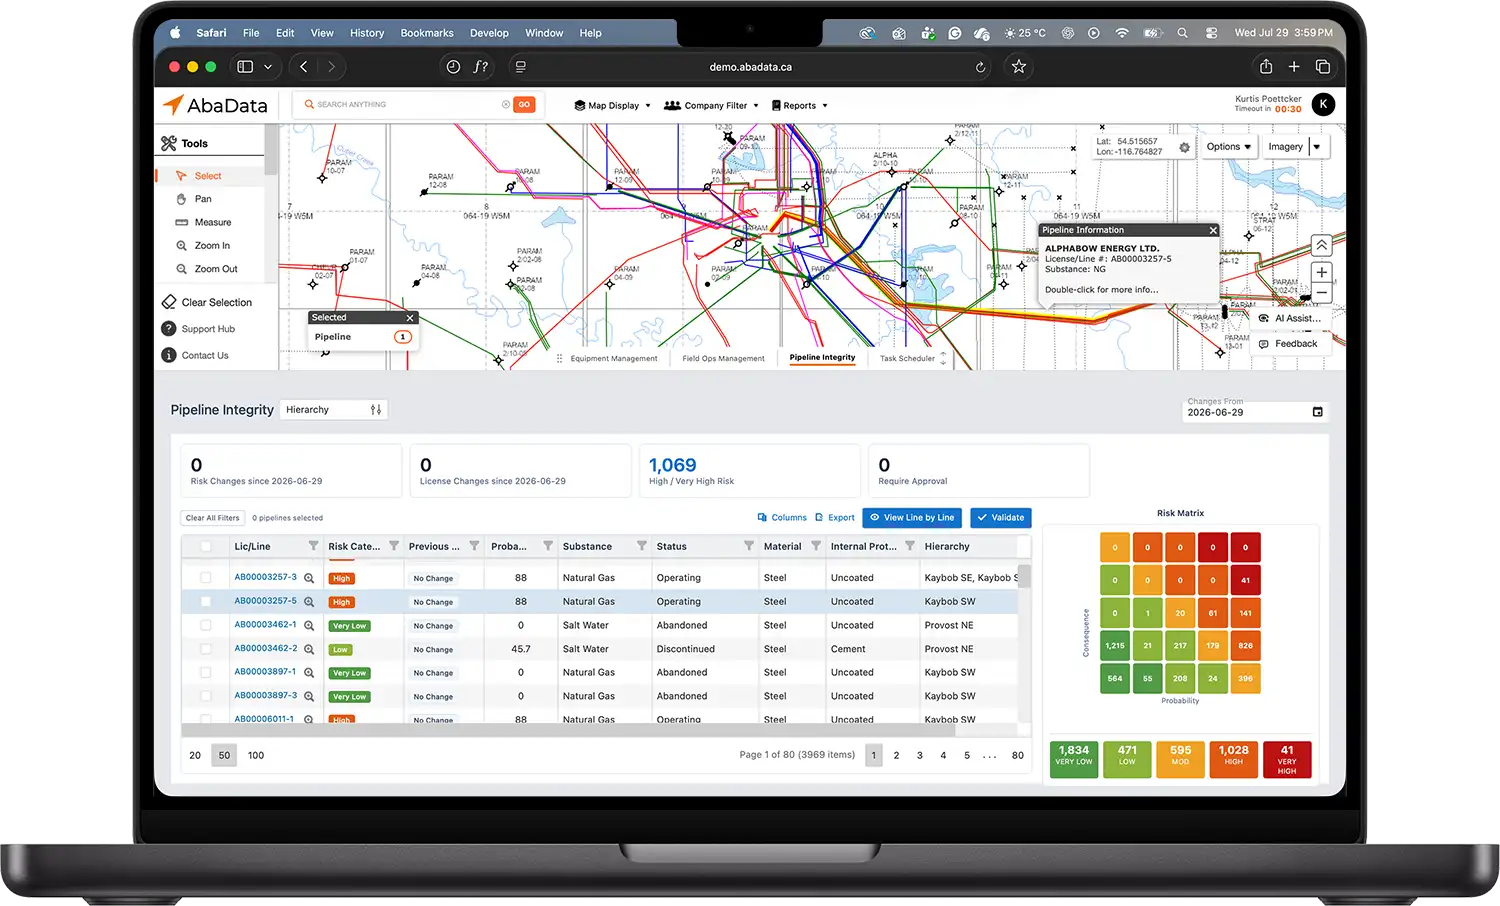The width and height of the screenshot is (1500, 906).
Task: Open Support Hub
Action: click(x=199, y=329)
